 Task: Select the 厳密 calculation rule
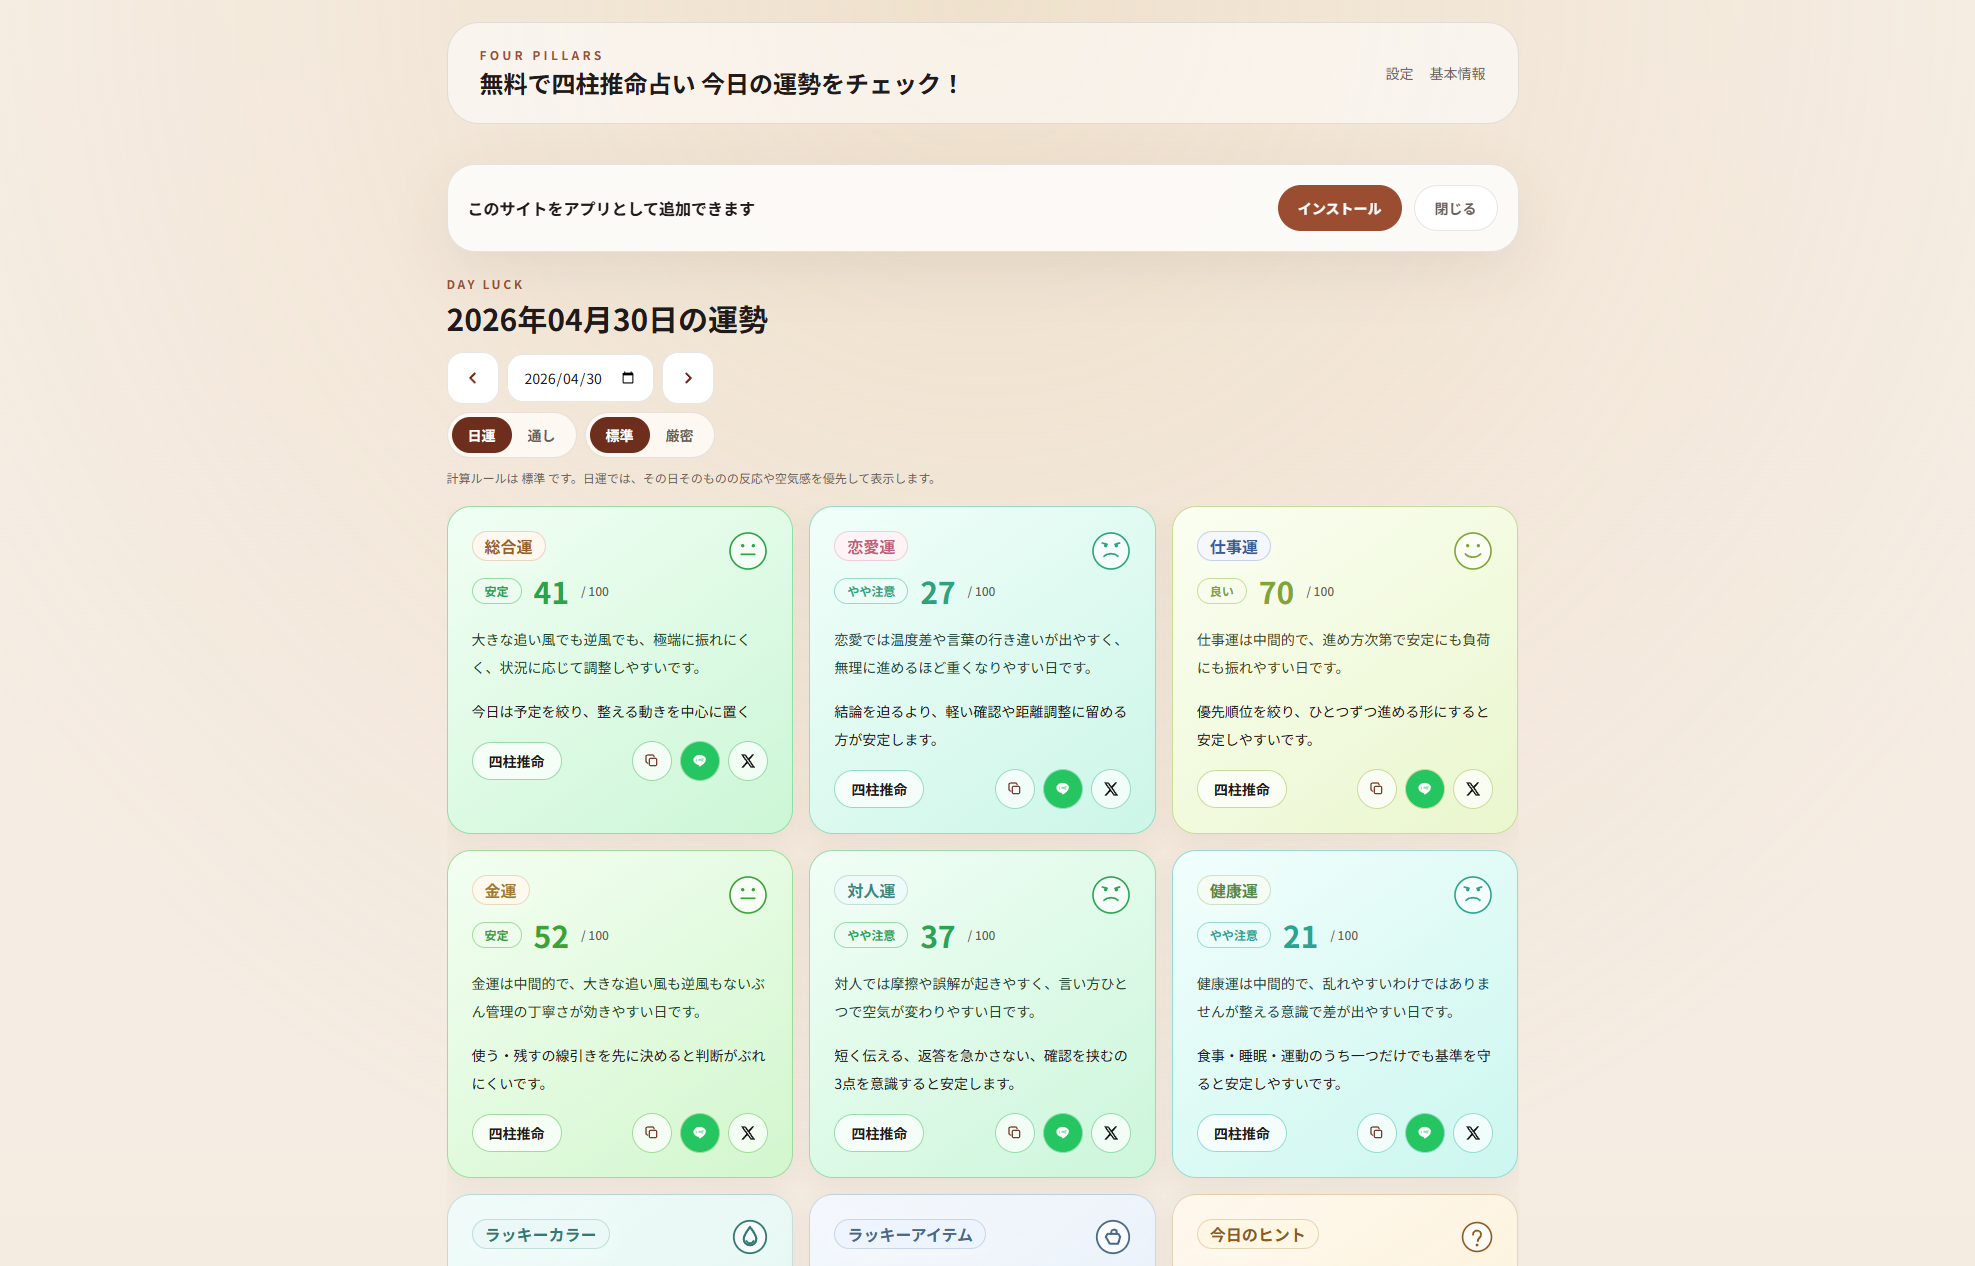click(678, 435)
